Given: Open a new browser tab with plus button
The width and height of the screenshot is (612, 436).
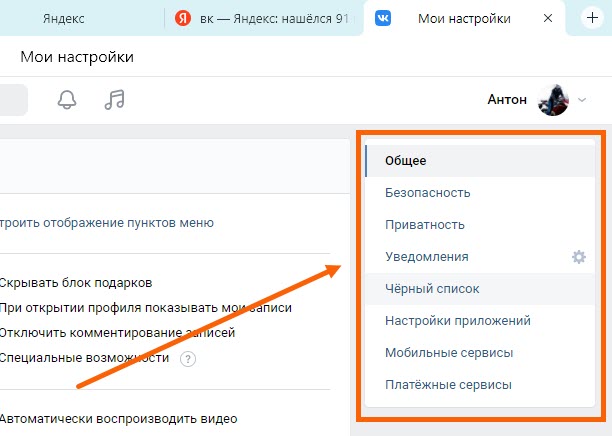Looking at the screenshot, I should pos(590,18).
